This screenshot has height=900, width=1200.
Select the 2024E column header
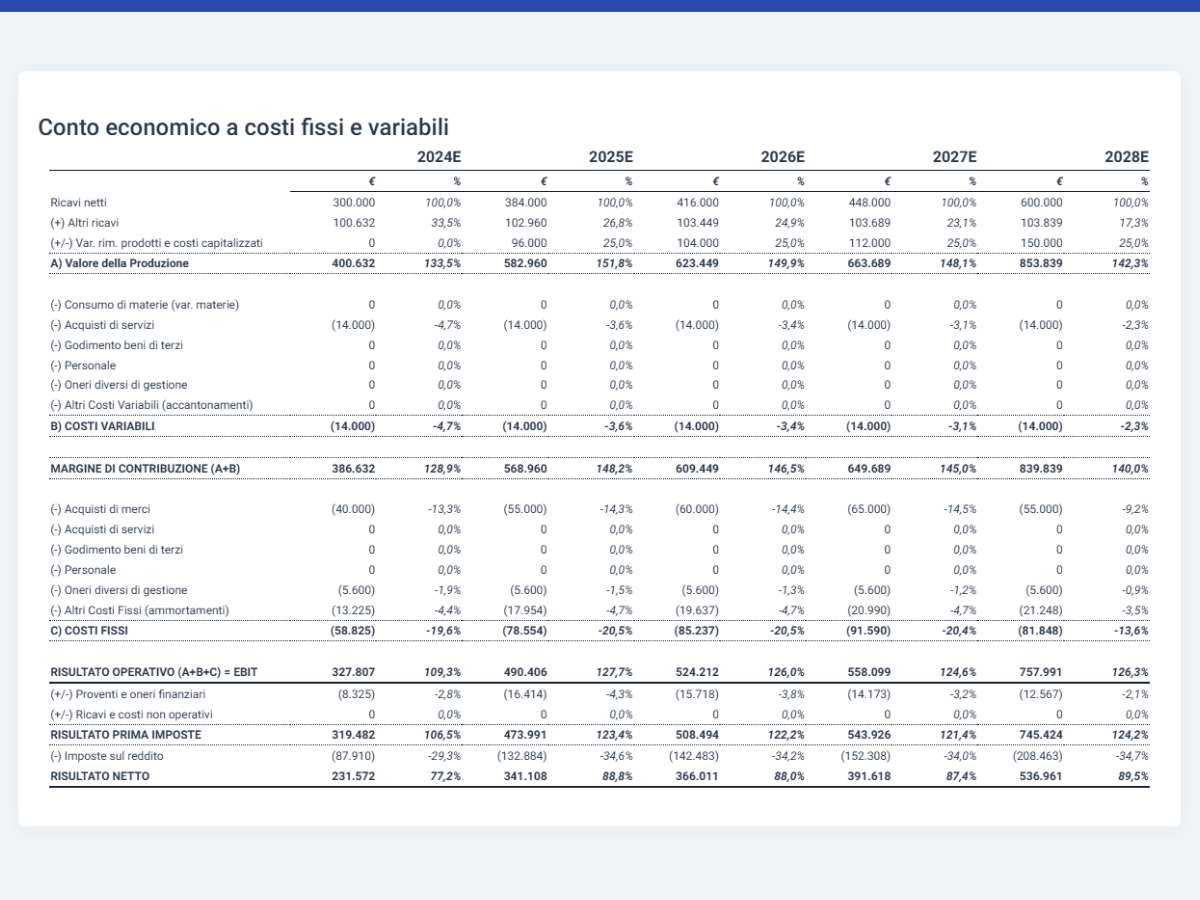(x=439, y=157)
